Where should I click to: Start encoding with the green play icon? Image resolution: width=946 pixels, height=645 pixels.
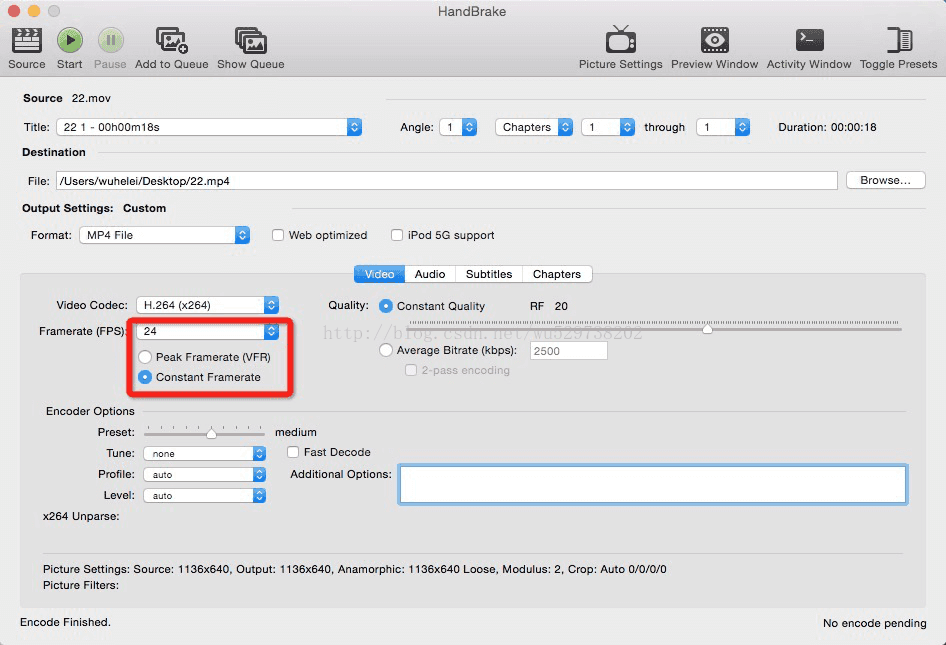70,40
